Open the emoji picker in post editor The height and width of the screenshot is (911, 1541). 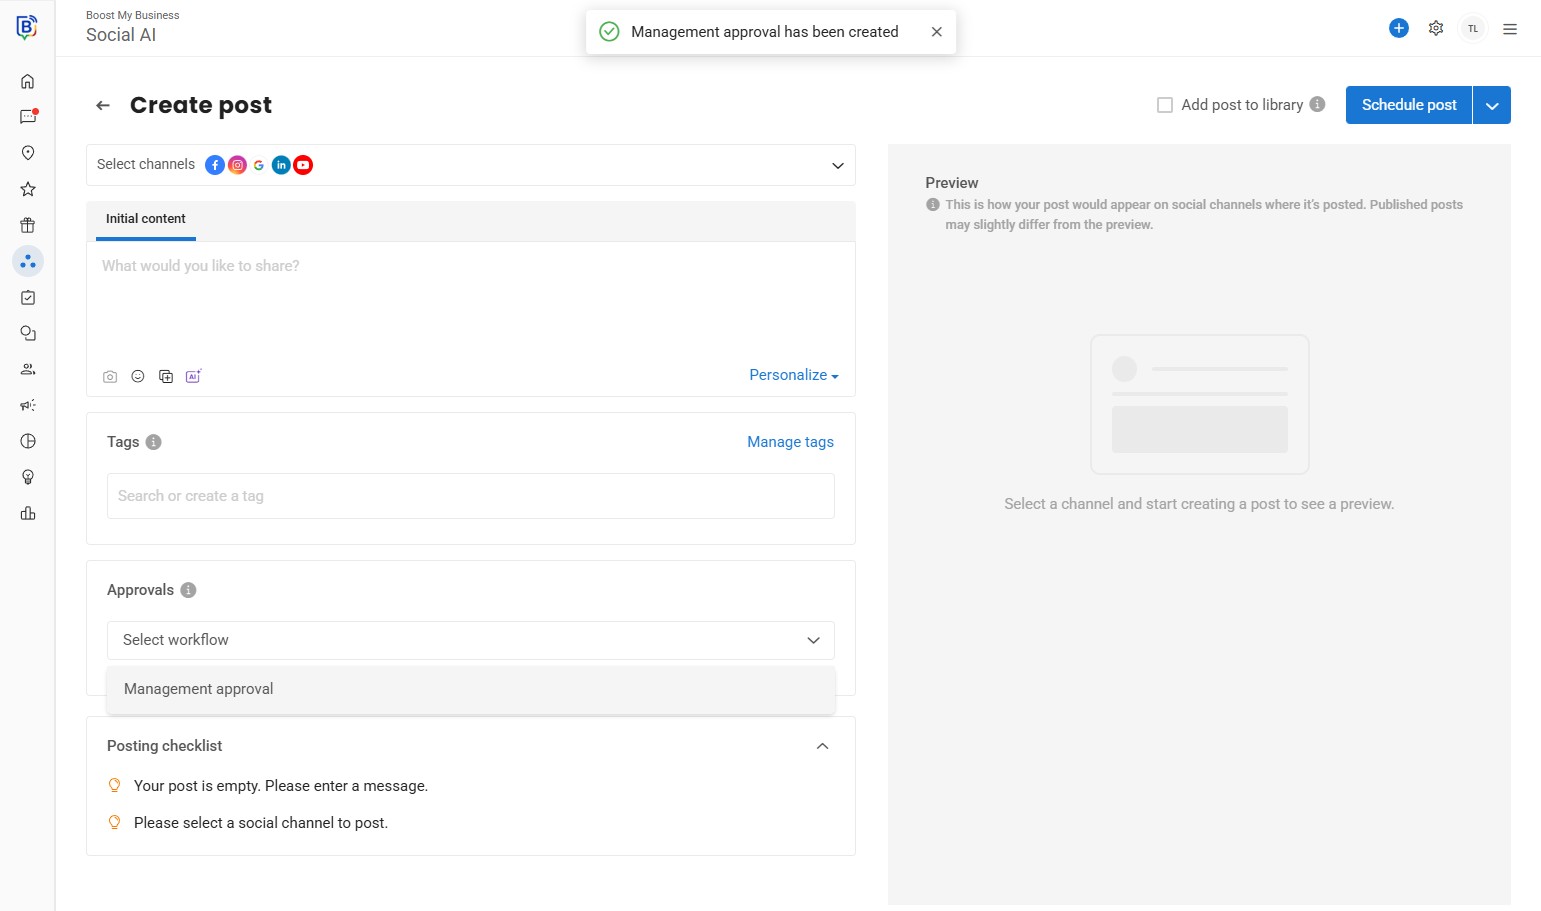coord(138,377)
